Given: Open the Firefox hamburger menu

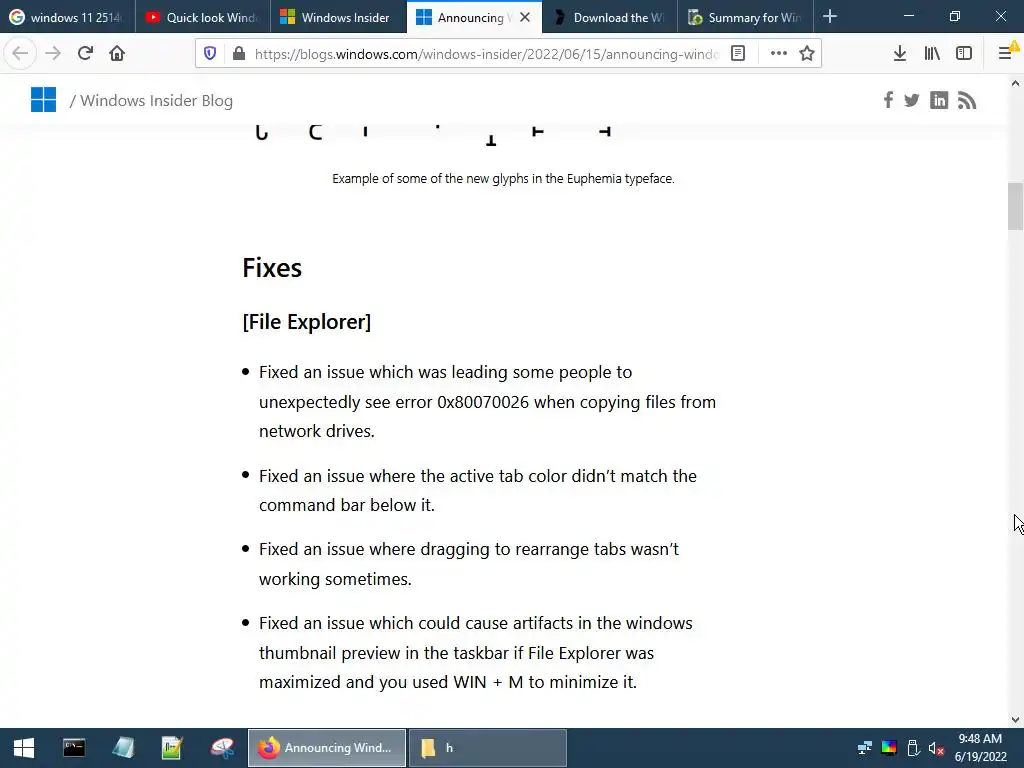Looking at the screenshot, I should tap(1006, 54).
